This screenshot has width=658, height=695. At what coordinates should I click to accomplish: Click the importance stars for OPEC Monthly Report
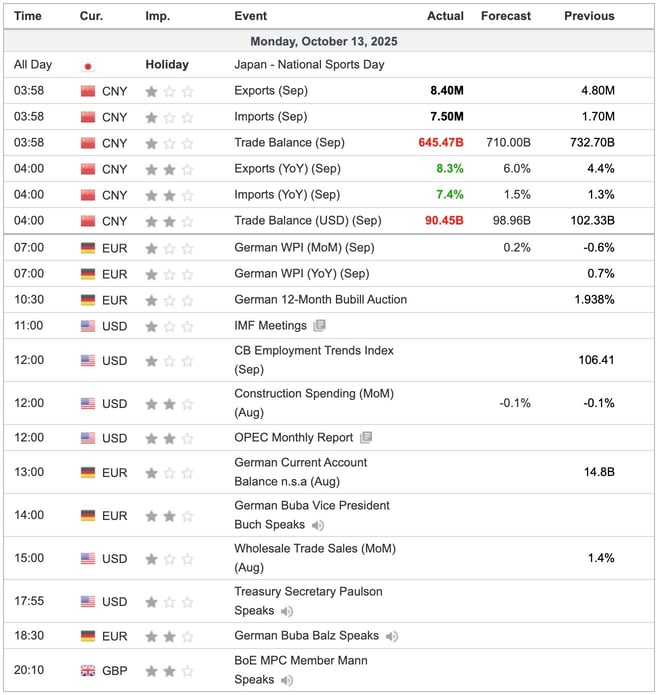[x=169, y=438]
